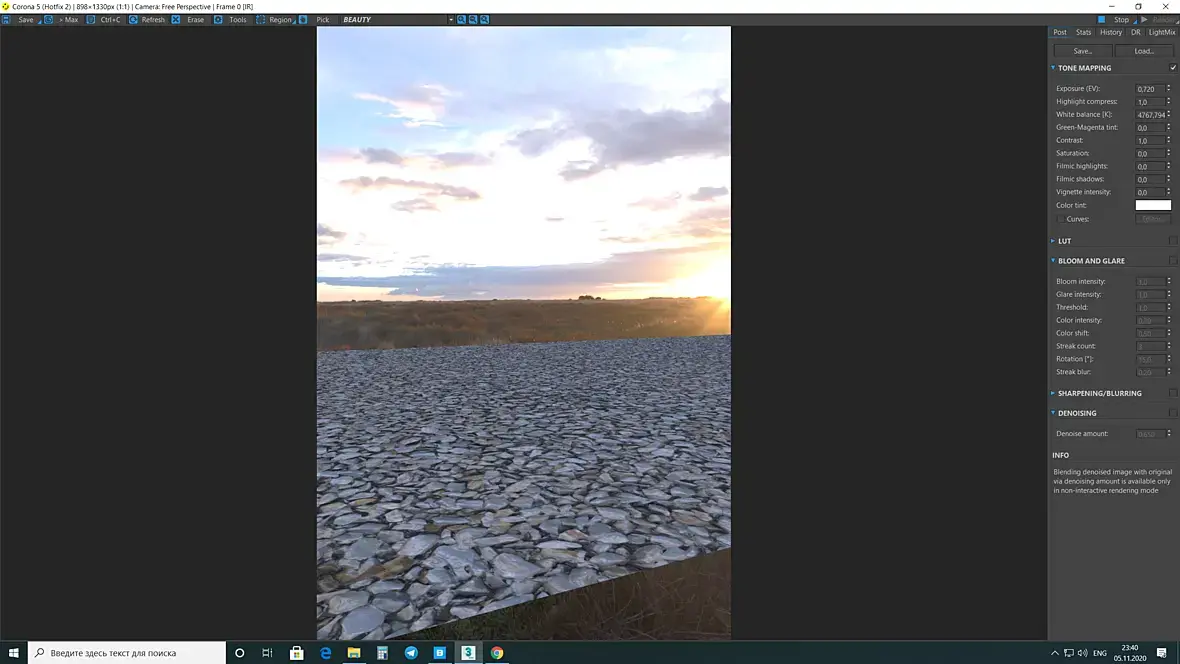Click the Highlight compress value field
The height and width of the screenshot is (664, 1180).
tap(1150, 102)
